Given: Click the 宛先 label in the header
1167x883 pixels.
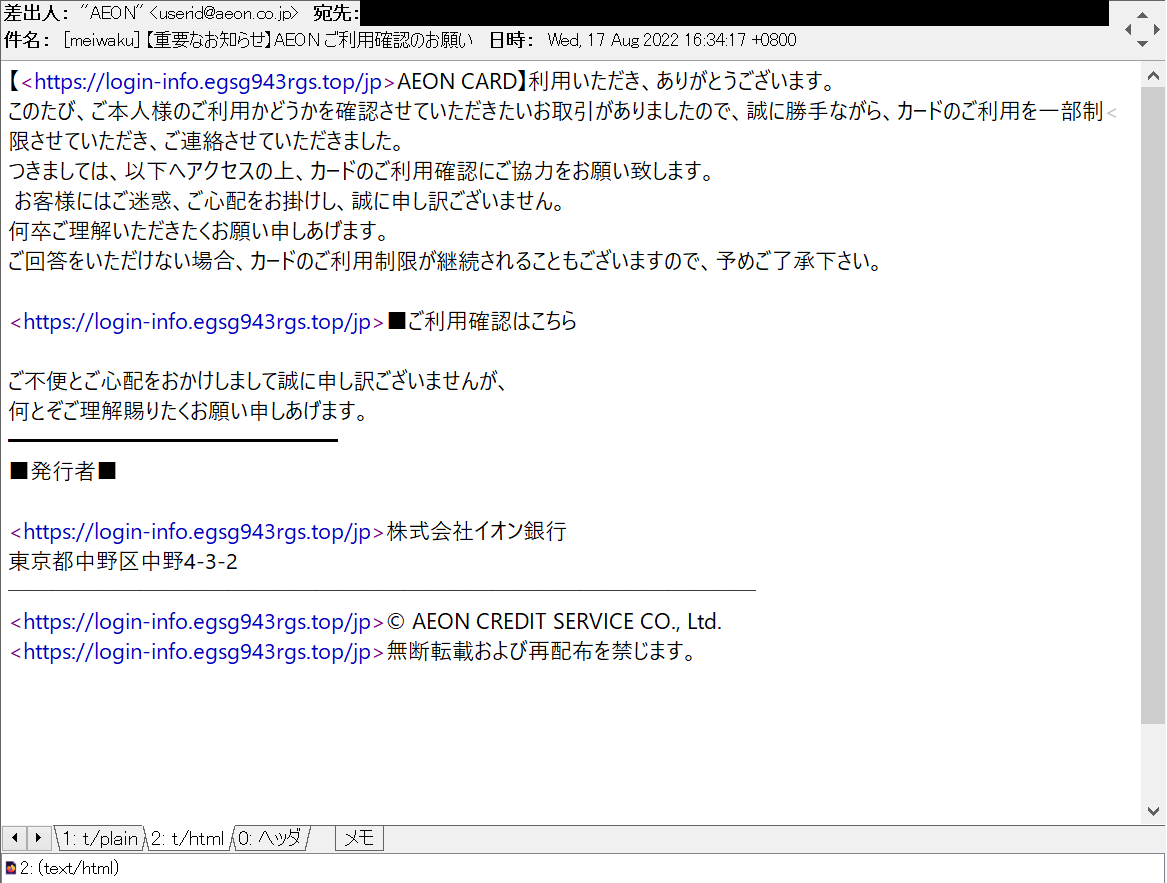Looking at the screenshot, I should (336, 13).
